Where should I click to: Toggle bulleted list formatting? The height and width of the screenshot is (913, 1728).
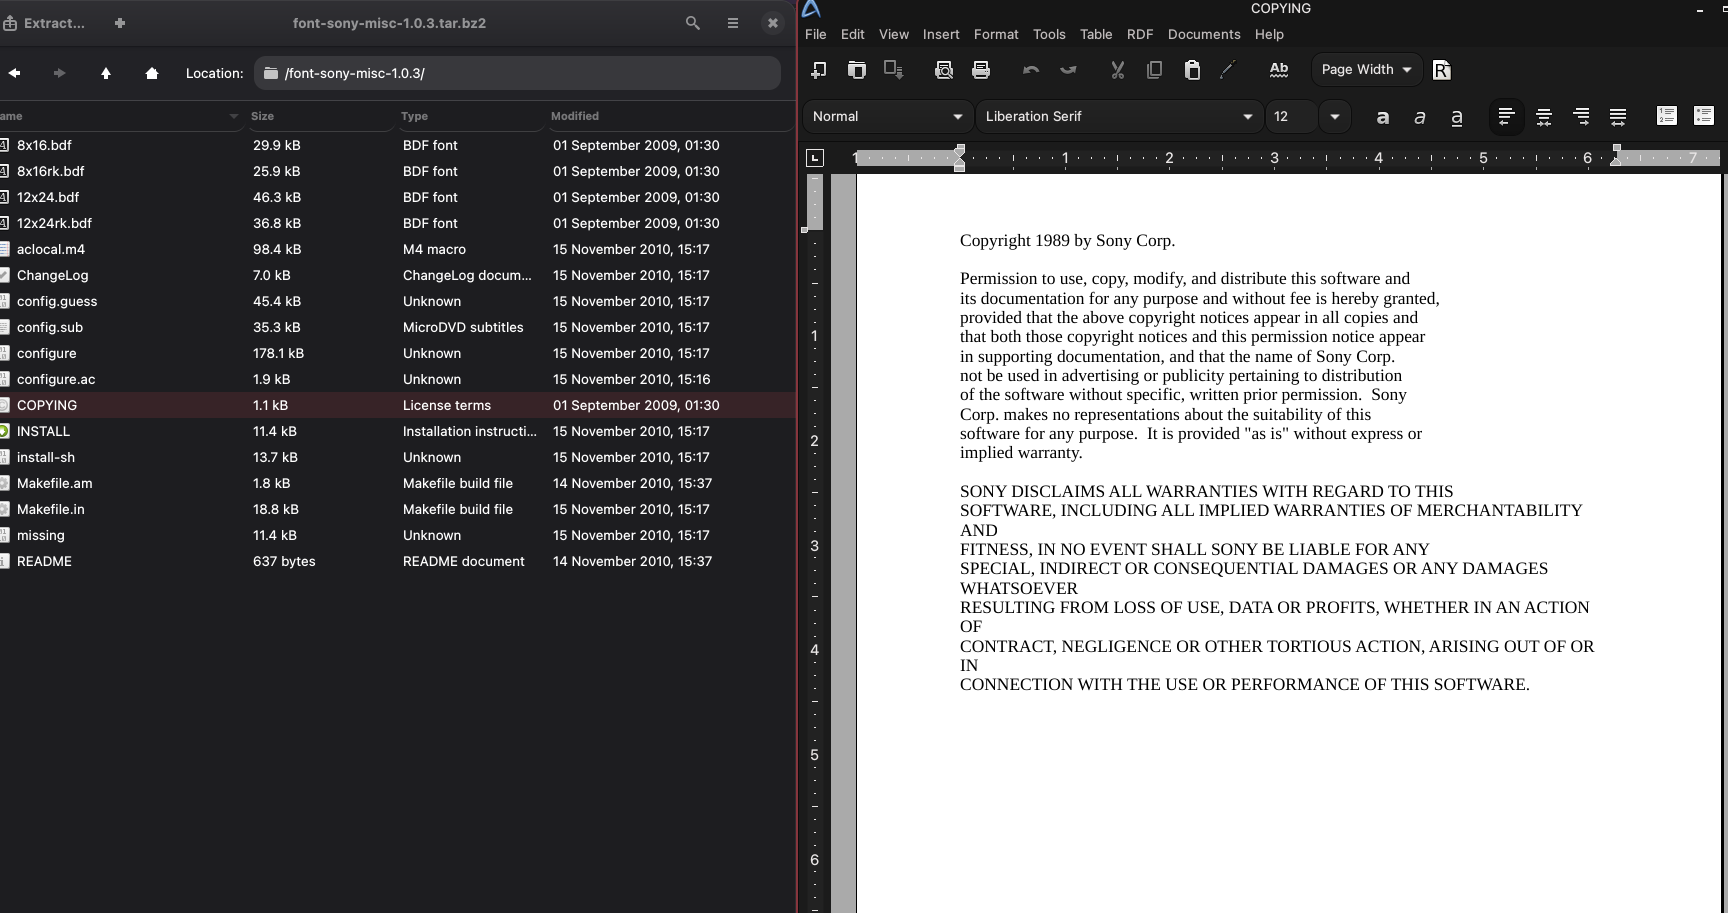click(1704, 116)
